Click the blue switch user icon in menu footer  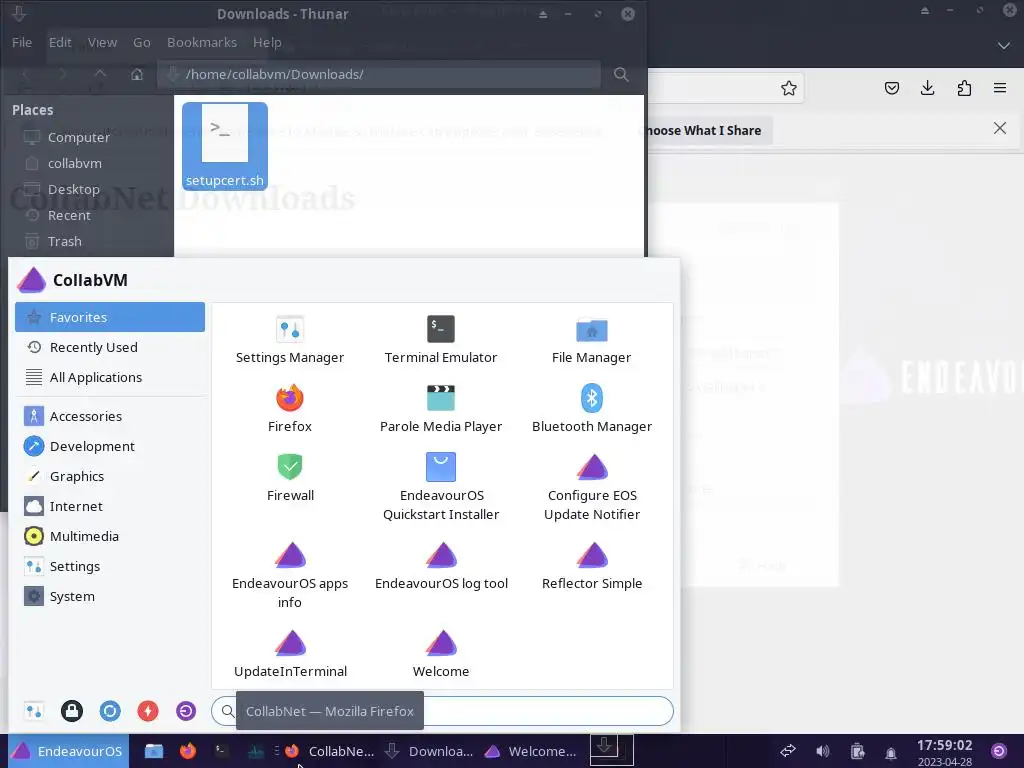110,711
